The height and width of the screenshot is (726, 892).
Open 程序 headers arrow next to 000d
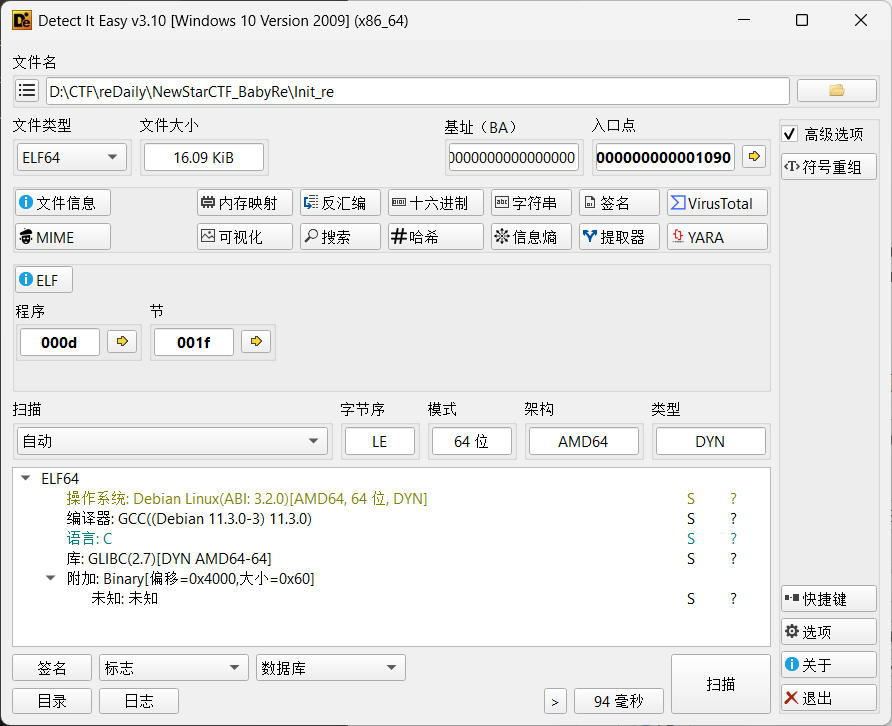click(x=122, y=341)
